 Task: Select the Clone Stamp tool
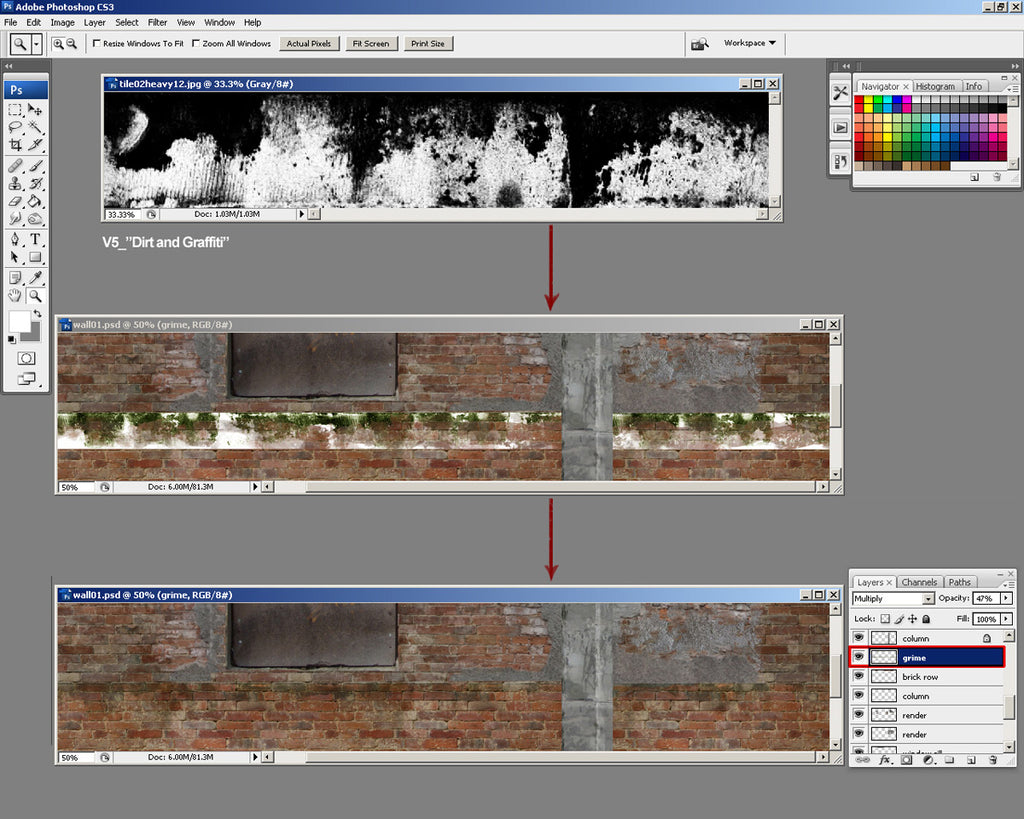click(15, 183)
